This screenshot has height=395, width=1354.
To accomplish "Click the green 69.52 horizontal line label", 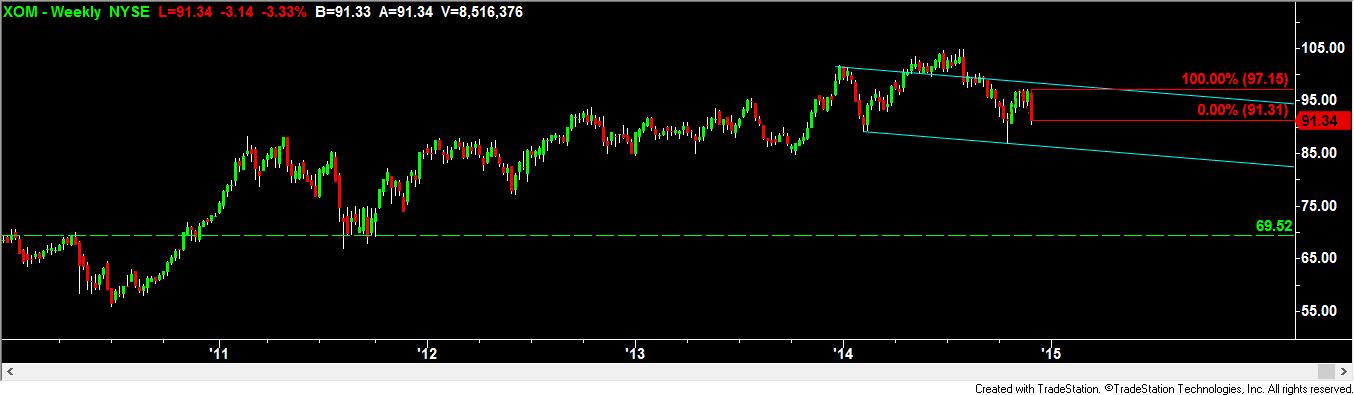I will point(1273,227).
